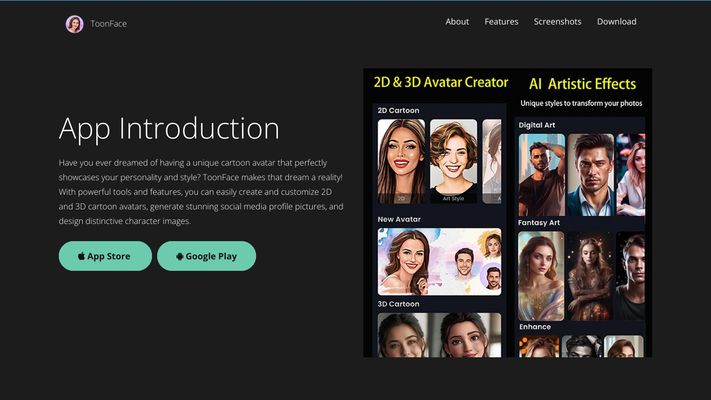Select the first Digital Art man thumbnail
This screenshot has height=400, width=711.
click(542, 175)
